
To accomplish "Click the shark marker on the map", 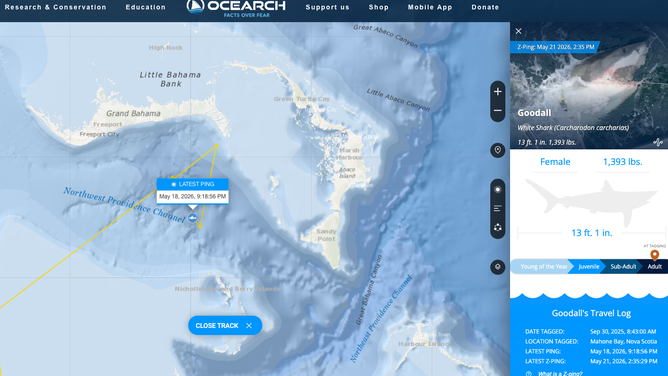I will (193, 218).
